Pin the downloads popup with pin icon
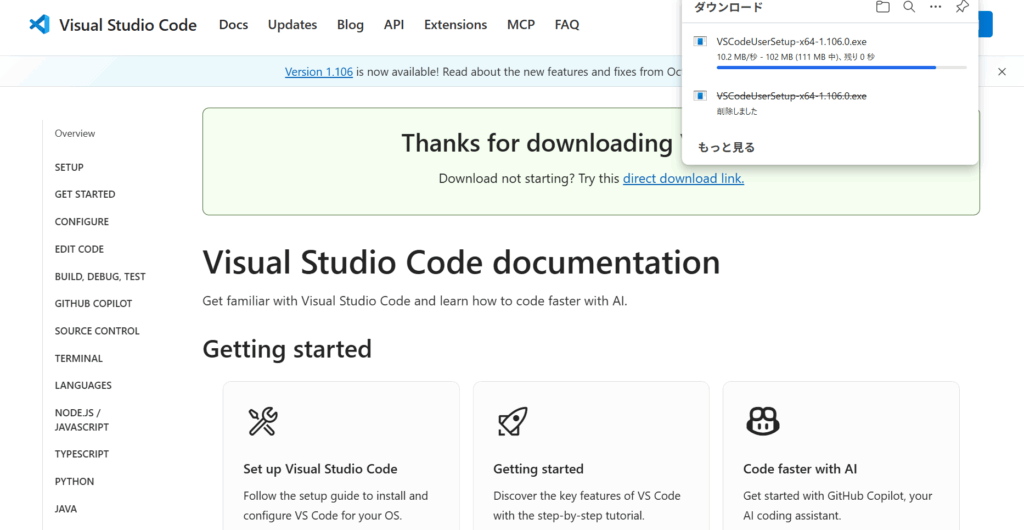Image resolution: width=1024 pixels, height=530 pixels. click(961, 7)
